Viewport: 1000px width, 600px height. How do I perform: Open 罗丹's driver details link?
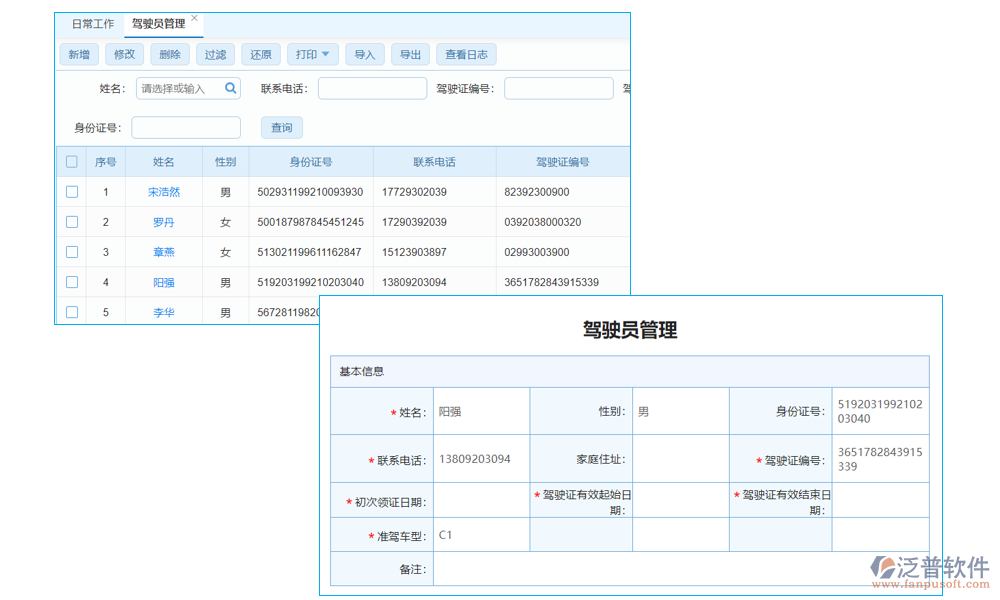(163, 222)
